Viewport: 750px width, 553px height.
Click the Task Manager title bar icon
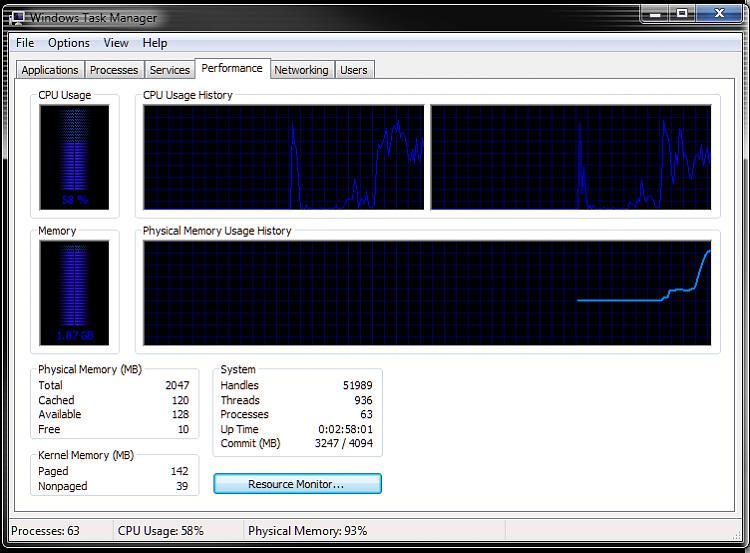pyautogui.click(x=17, y=18)
